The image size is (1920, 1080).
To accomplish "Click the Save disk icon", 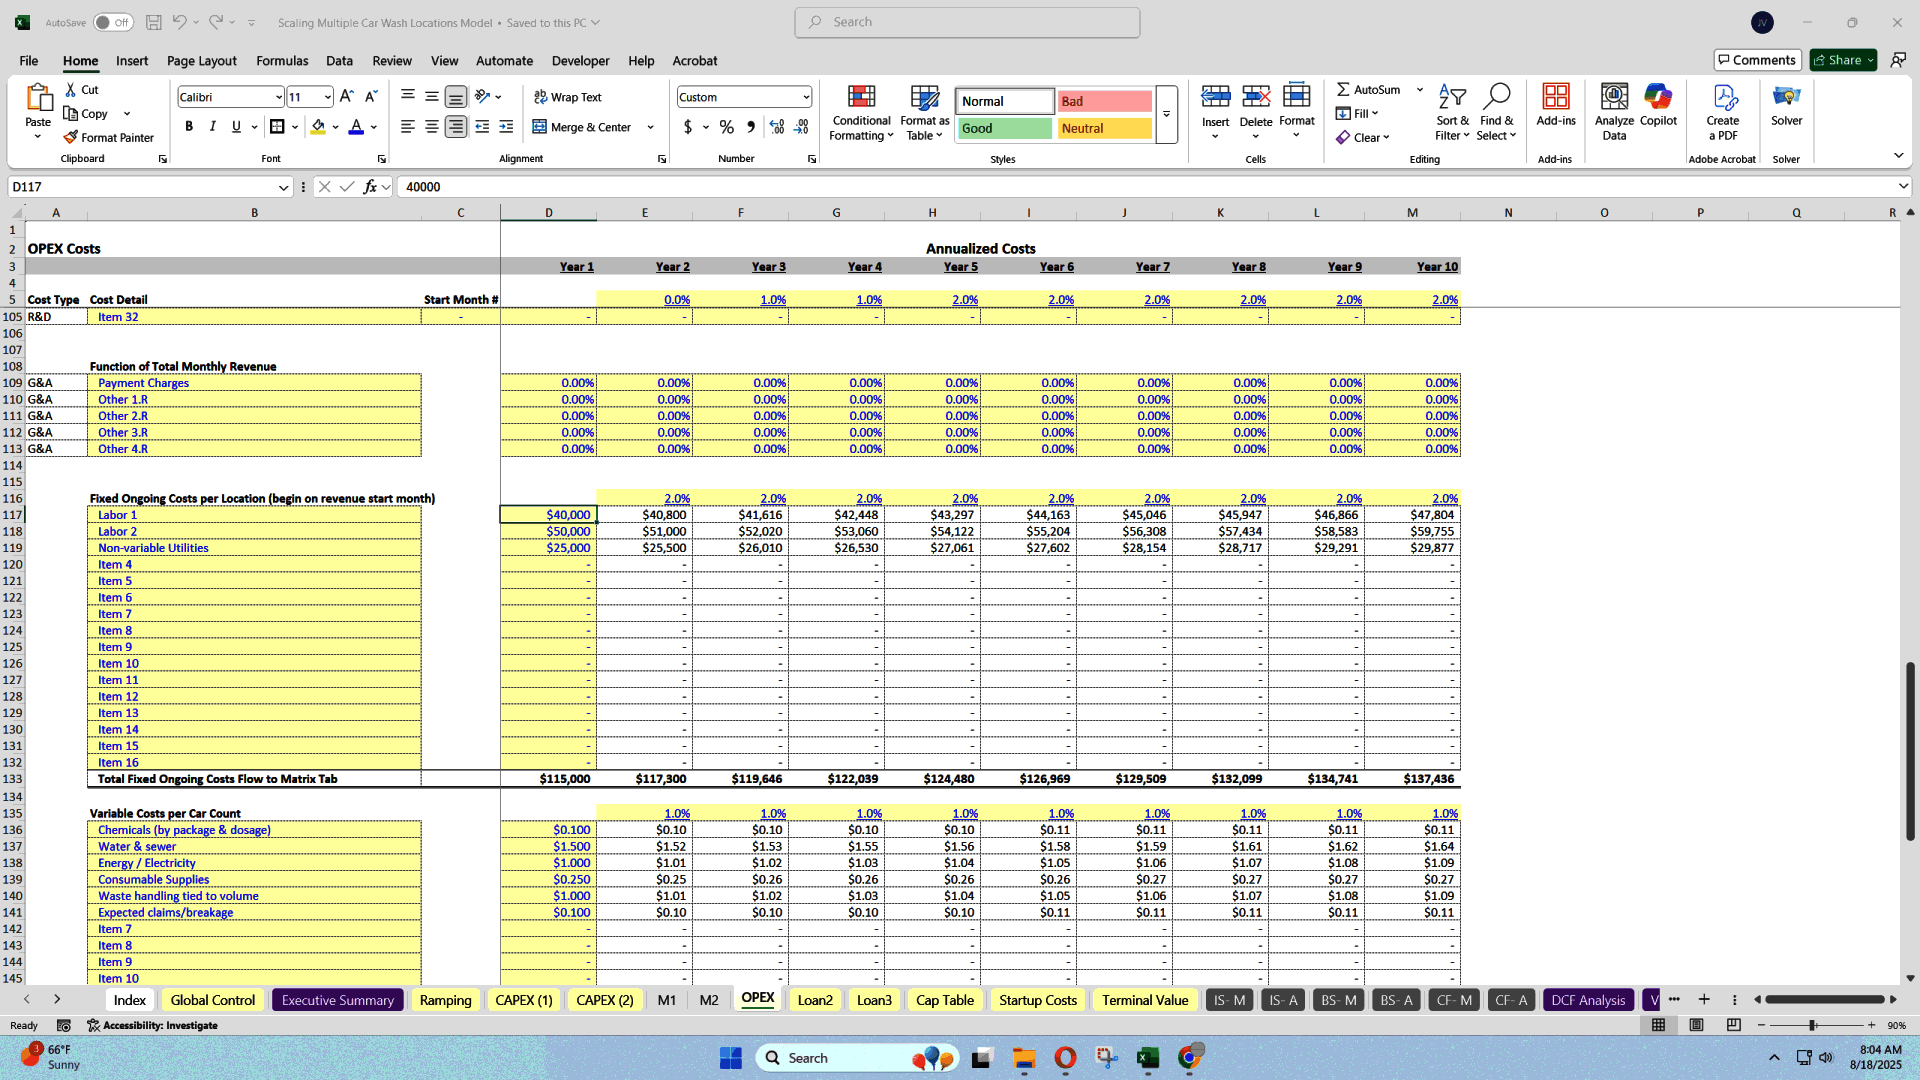I will [x=154, y=22].
